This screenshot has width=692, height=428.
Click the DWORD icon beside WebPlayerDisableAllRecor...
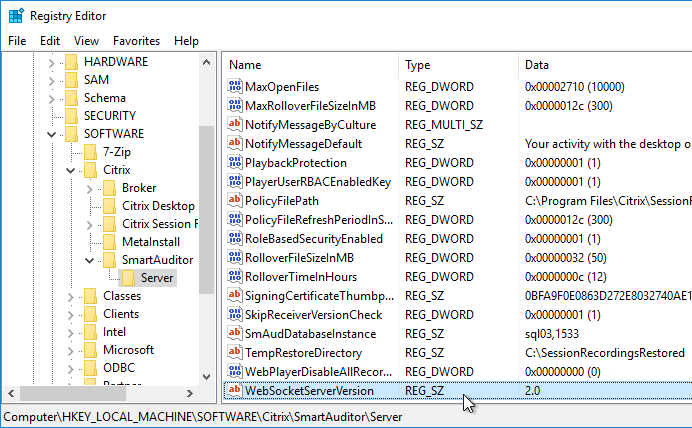coord(235,371)
